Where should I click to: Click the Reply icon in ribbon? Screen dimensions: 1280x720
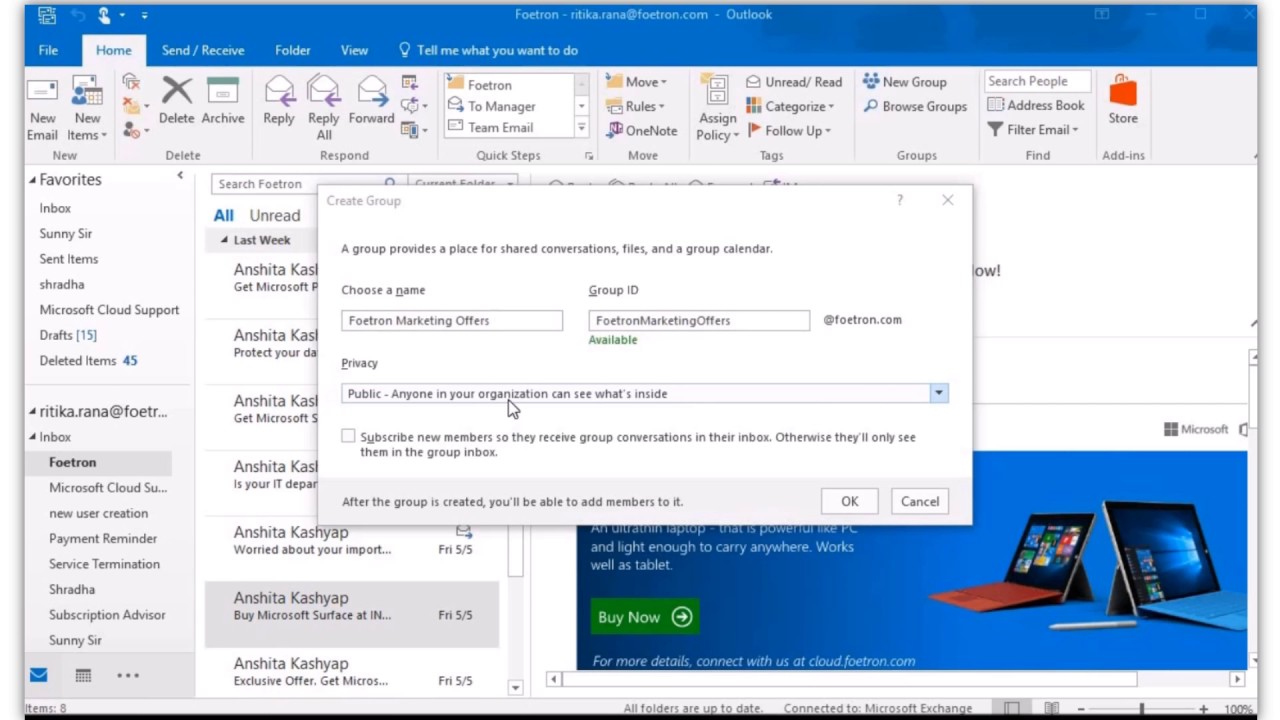[279, 91]
